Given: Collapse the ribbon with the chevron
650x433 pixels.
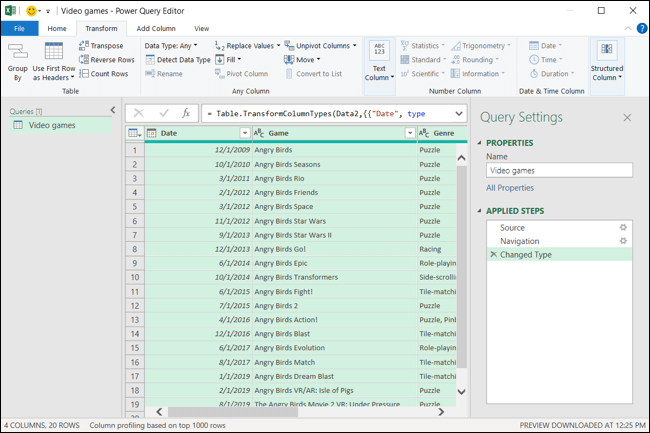Looking at the screenshot, I should coord(628,28).
